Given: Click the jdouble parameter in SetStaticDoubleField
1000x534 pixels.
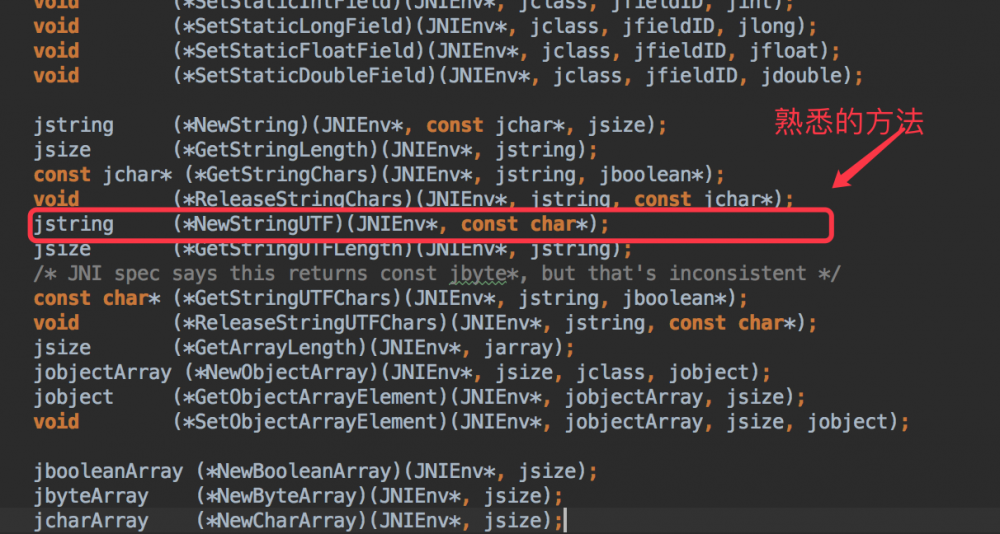Looking at the screenshot, I should [x=802, y=77].
